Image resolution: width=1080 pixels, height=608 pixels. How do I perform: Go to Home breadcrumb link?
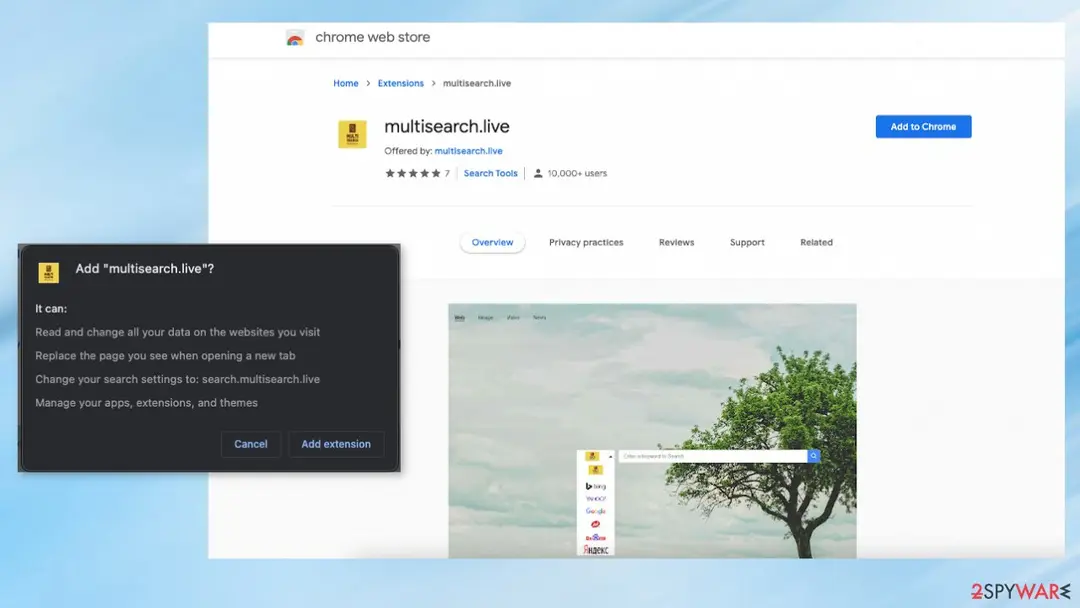346,83
